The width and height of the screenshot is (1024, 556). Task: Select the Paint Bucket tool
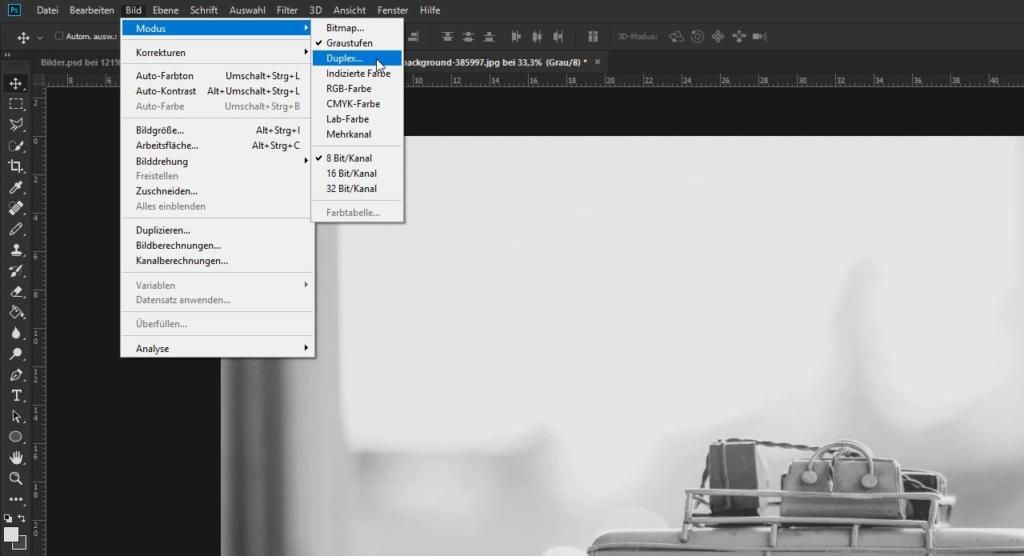click(x=16, y=312)
